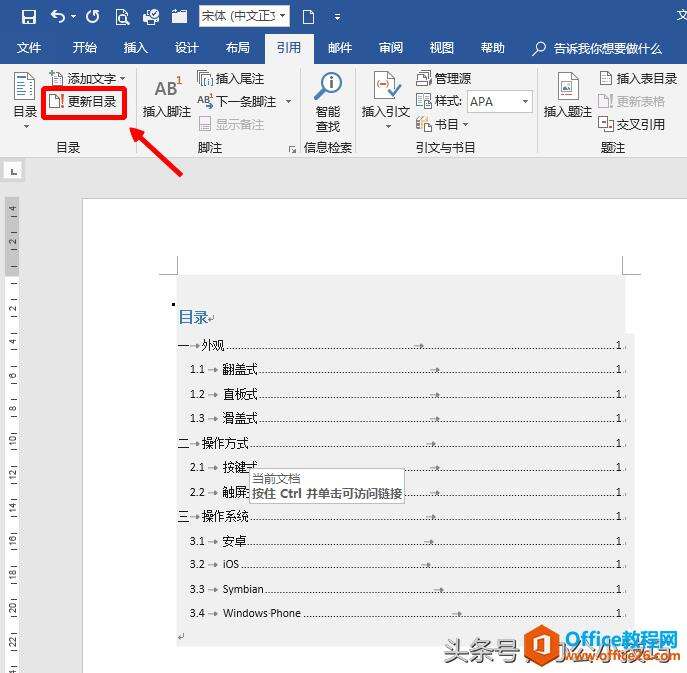This screenshot has height=673, width=687.
Task: Open the 脚注 dialog launcher
Action: [x=292, y=149]
